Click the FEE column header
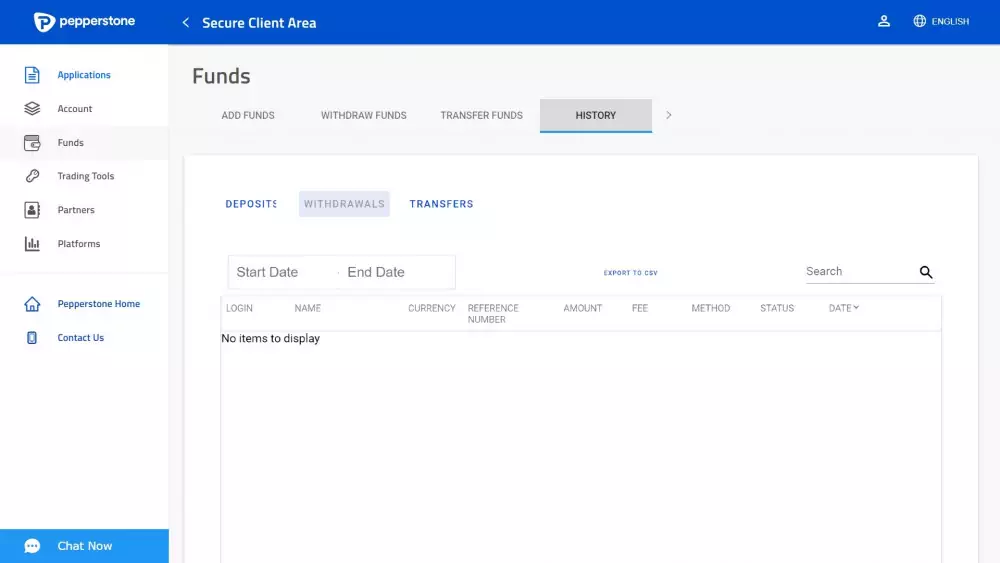Viewport: 1000px width, 563px height. (640, 308)
